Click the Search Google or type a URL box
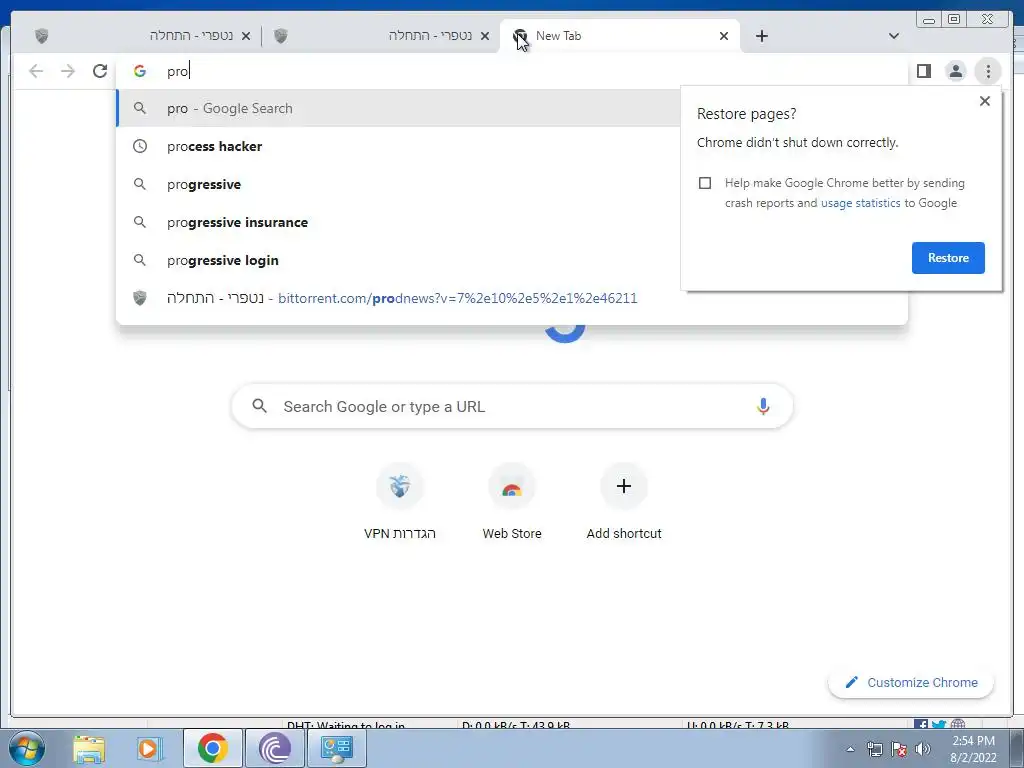 tap(512, 407)
